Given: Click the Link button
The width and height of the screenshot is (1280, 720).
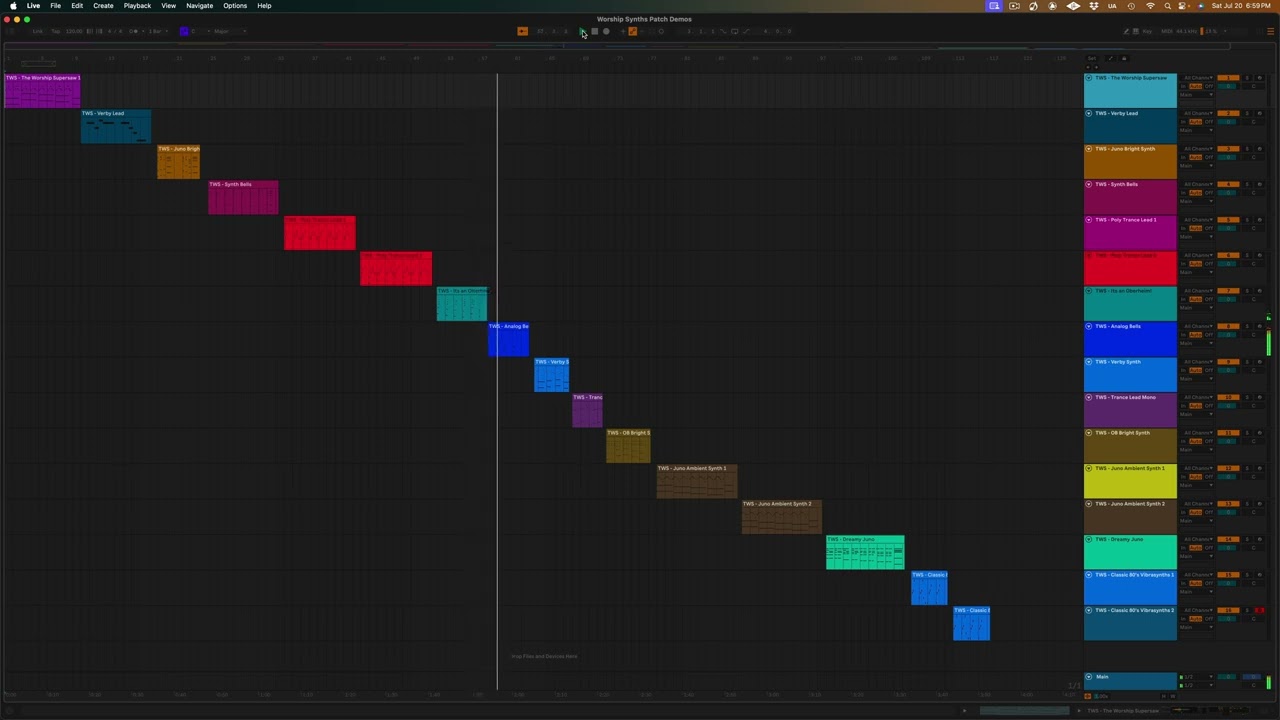Looking at the screenshot, I should [x=37, y=31].
